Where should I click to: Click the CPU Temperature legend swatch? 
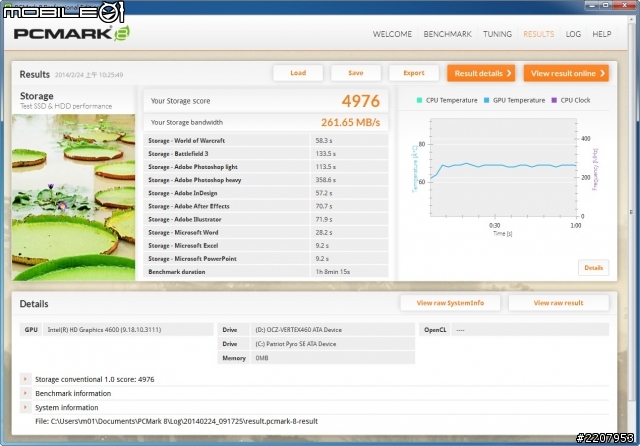(x=419, y=100)
